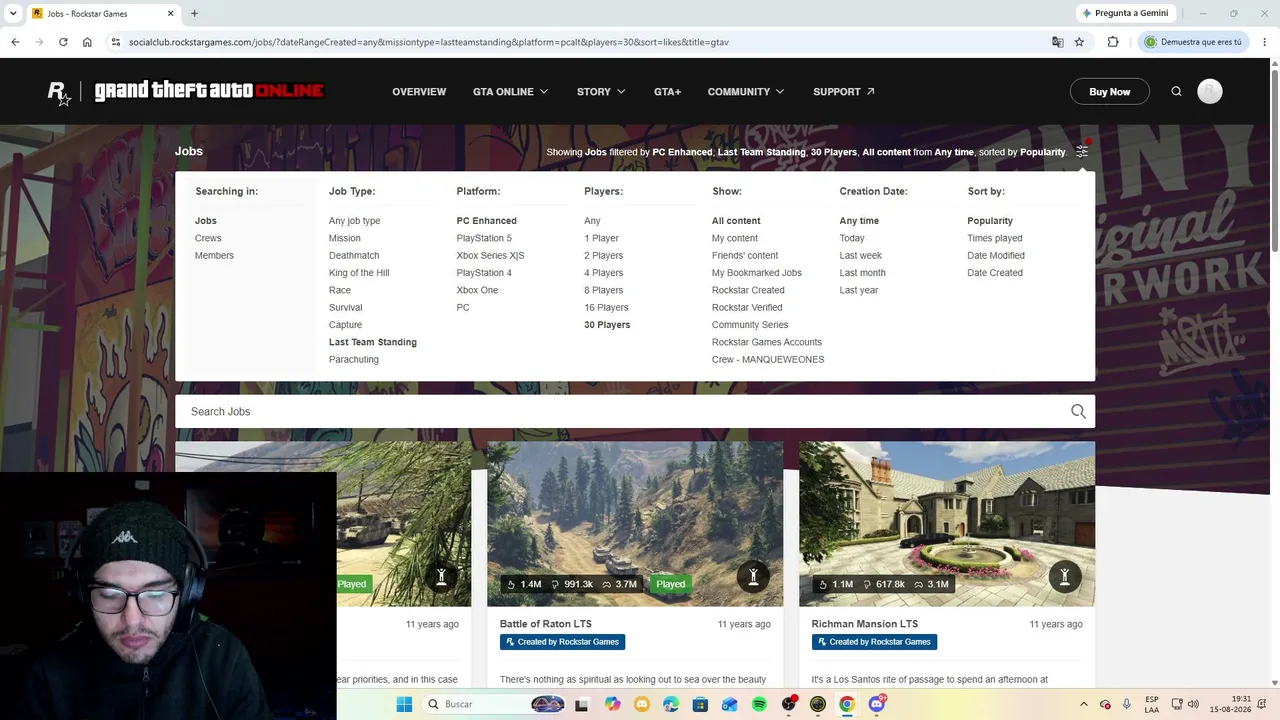The width and height of the screenshot is (1280, 720).
Task: Open the Battle of Raton LTS thumbnail
Action: tap(635, 524)
